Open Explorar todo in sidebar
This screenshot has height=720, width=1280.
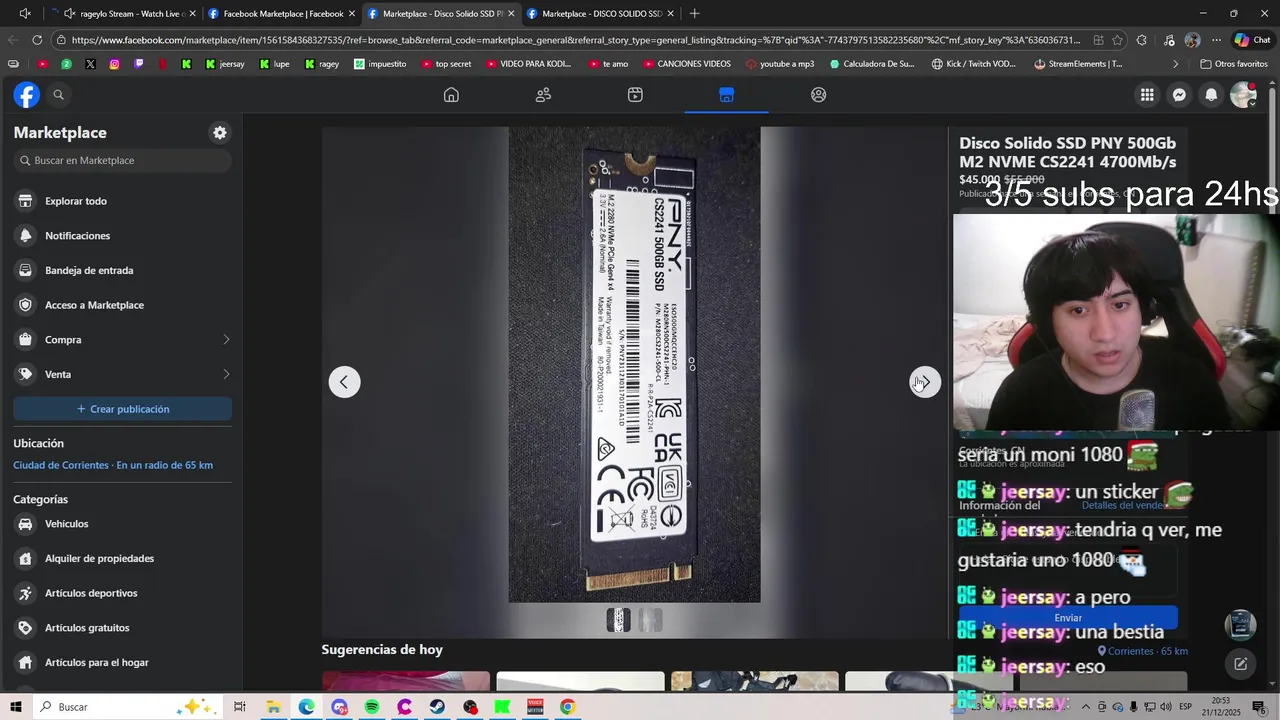[122, 201]
